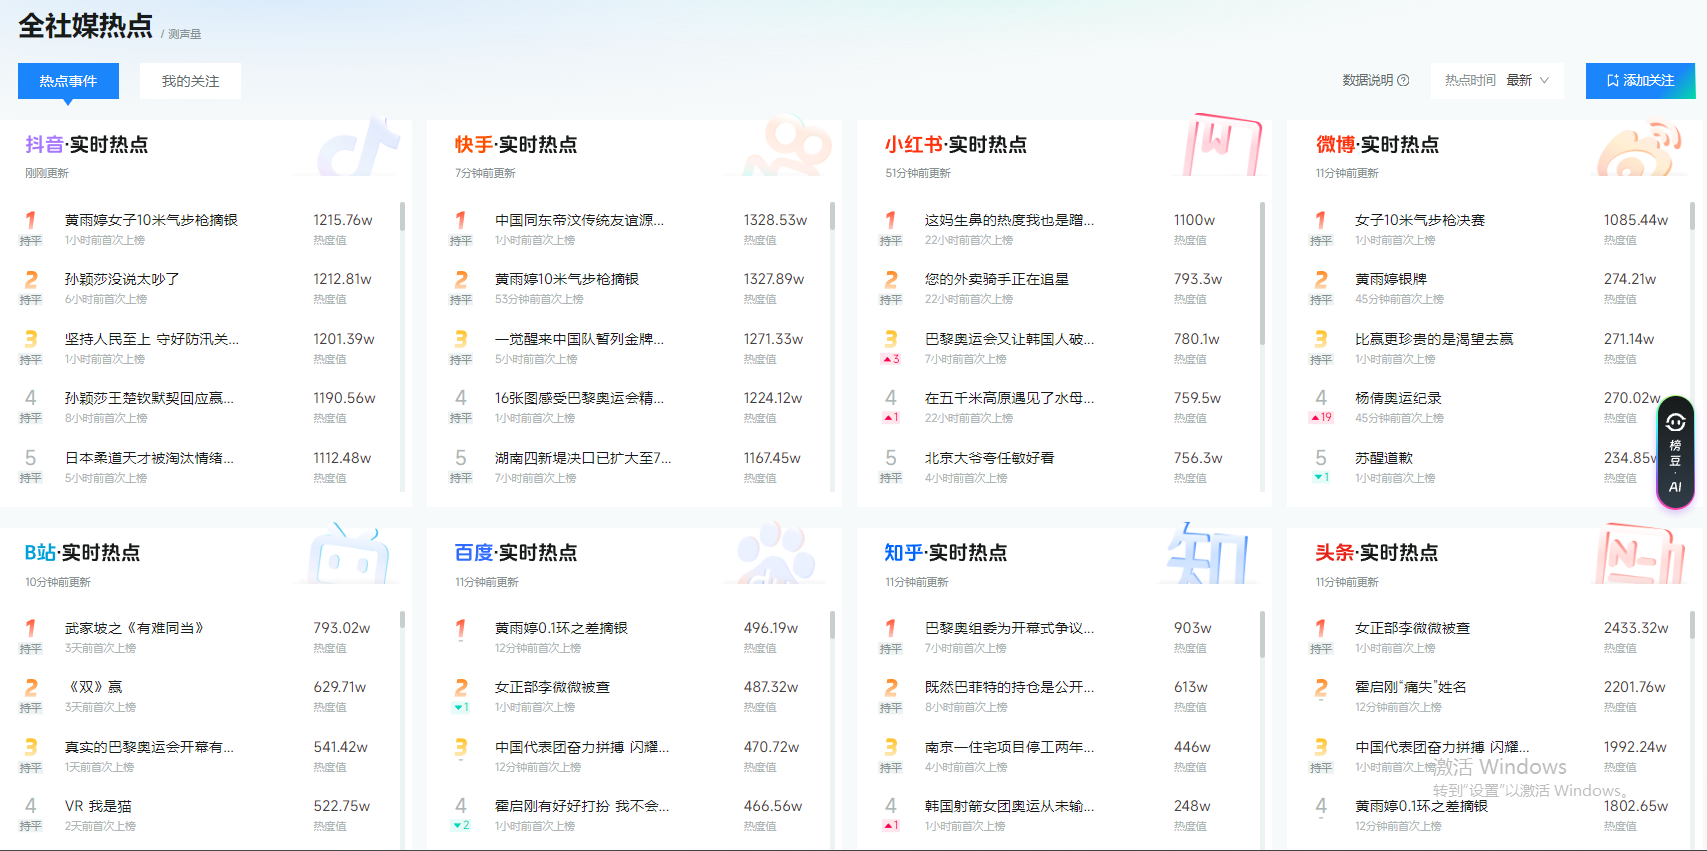
Task: Click the 头条 logo in the panel header
Action: (1640, 554)
